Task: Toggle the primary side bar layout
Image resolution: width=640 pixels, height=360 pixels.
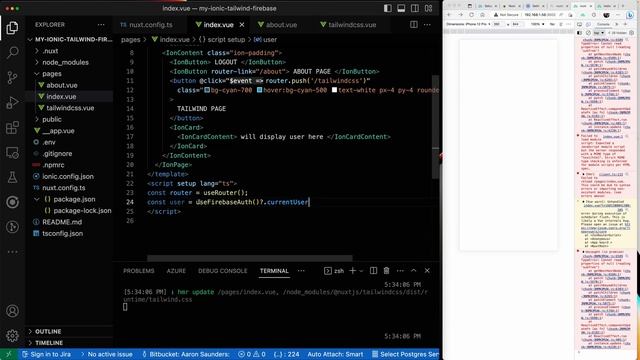Action: [x=387, y=8]
